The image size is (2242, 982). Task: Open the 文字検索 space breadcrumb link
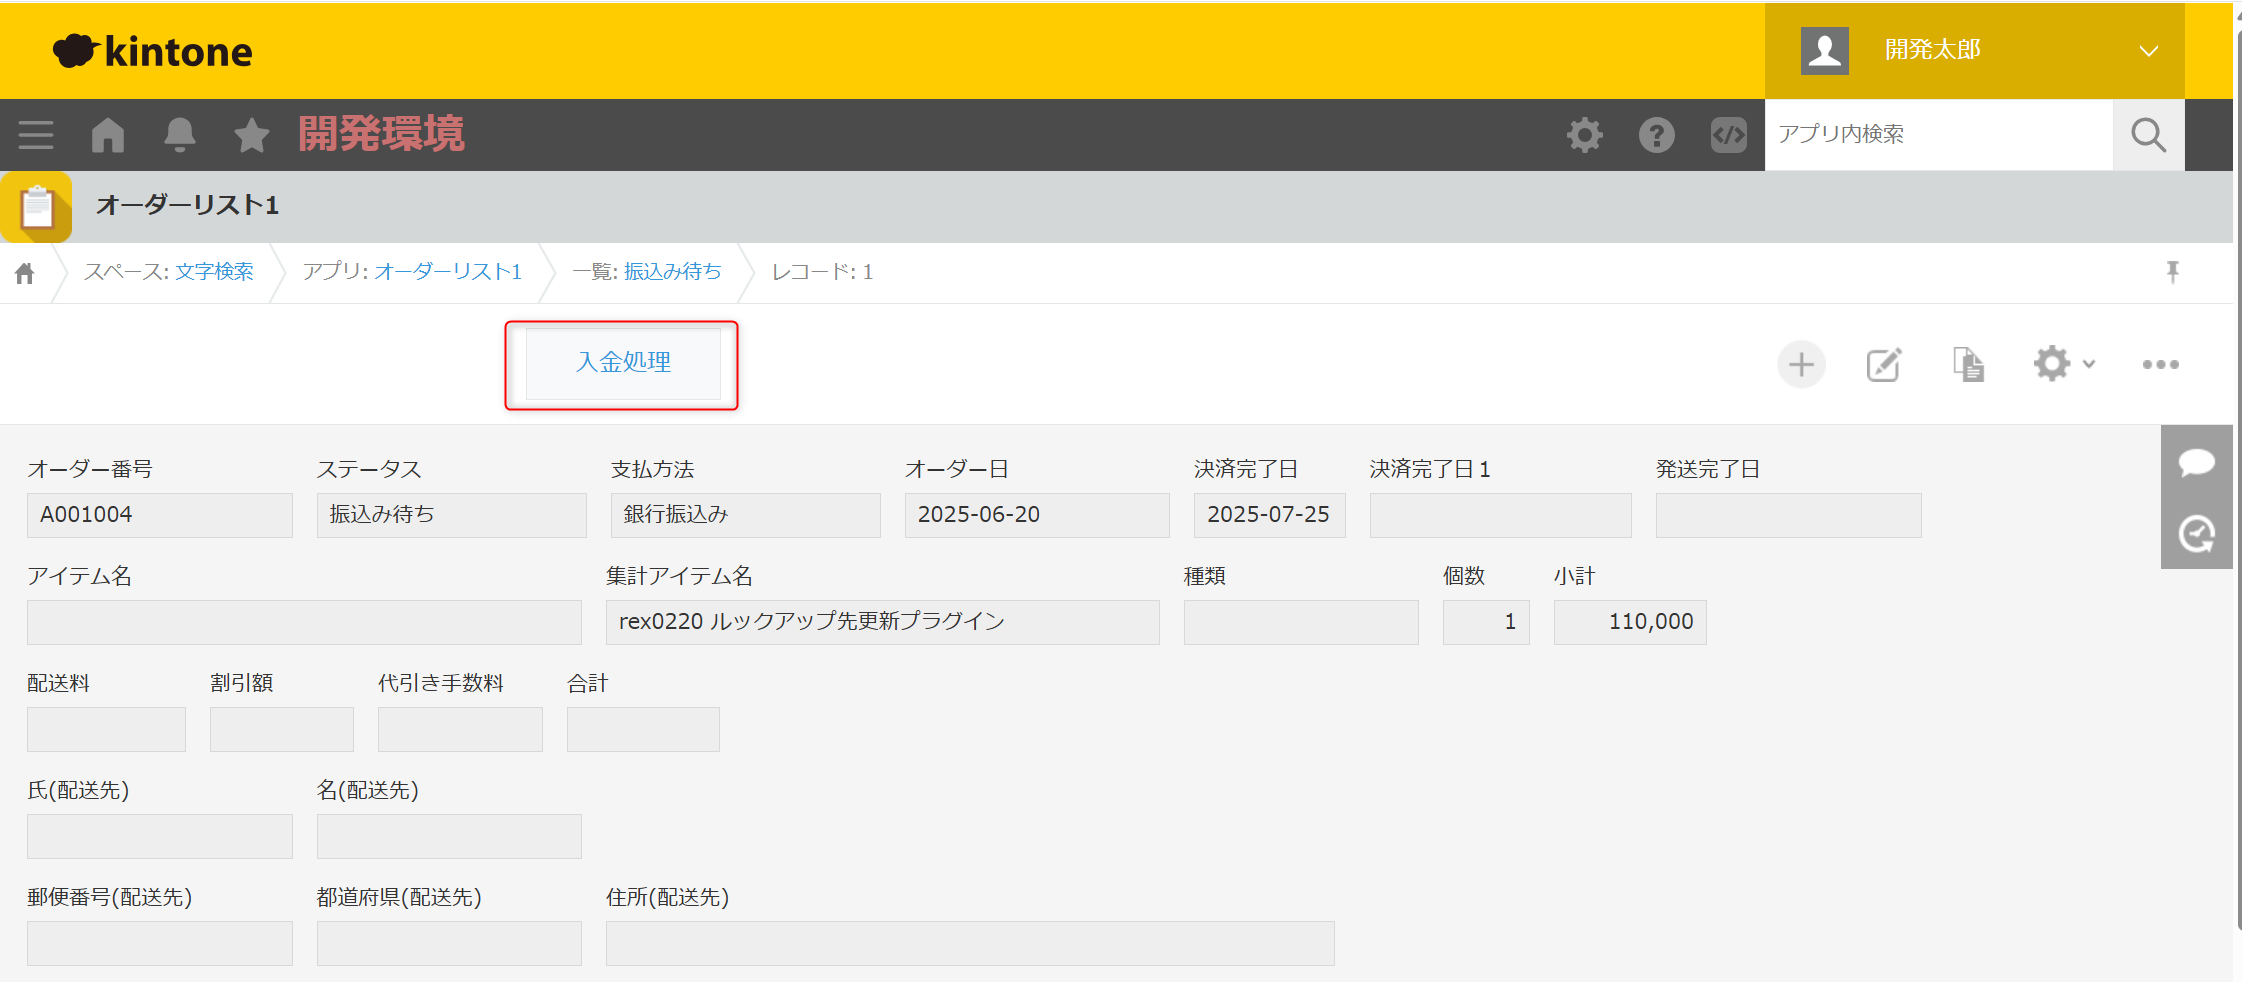click(x=214, y=272)
